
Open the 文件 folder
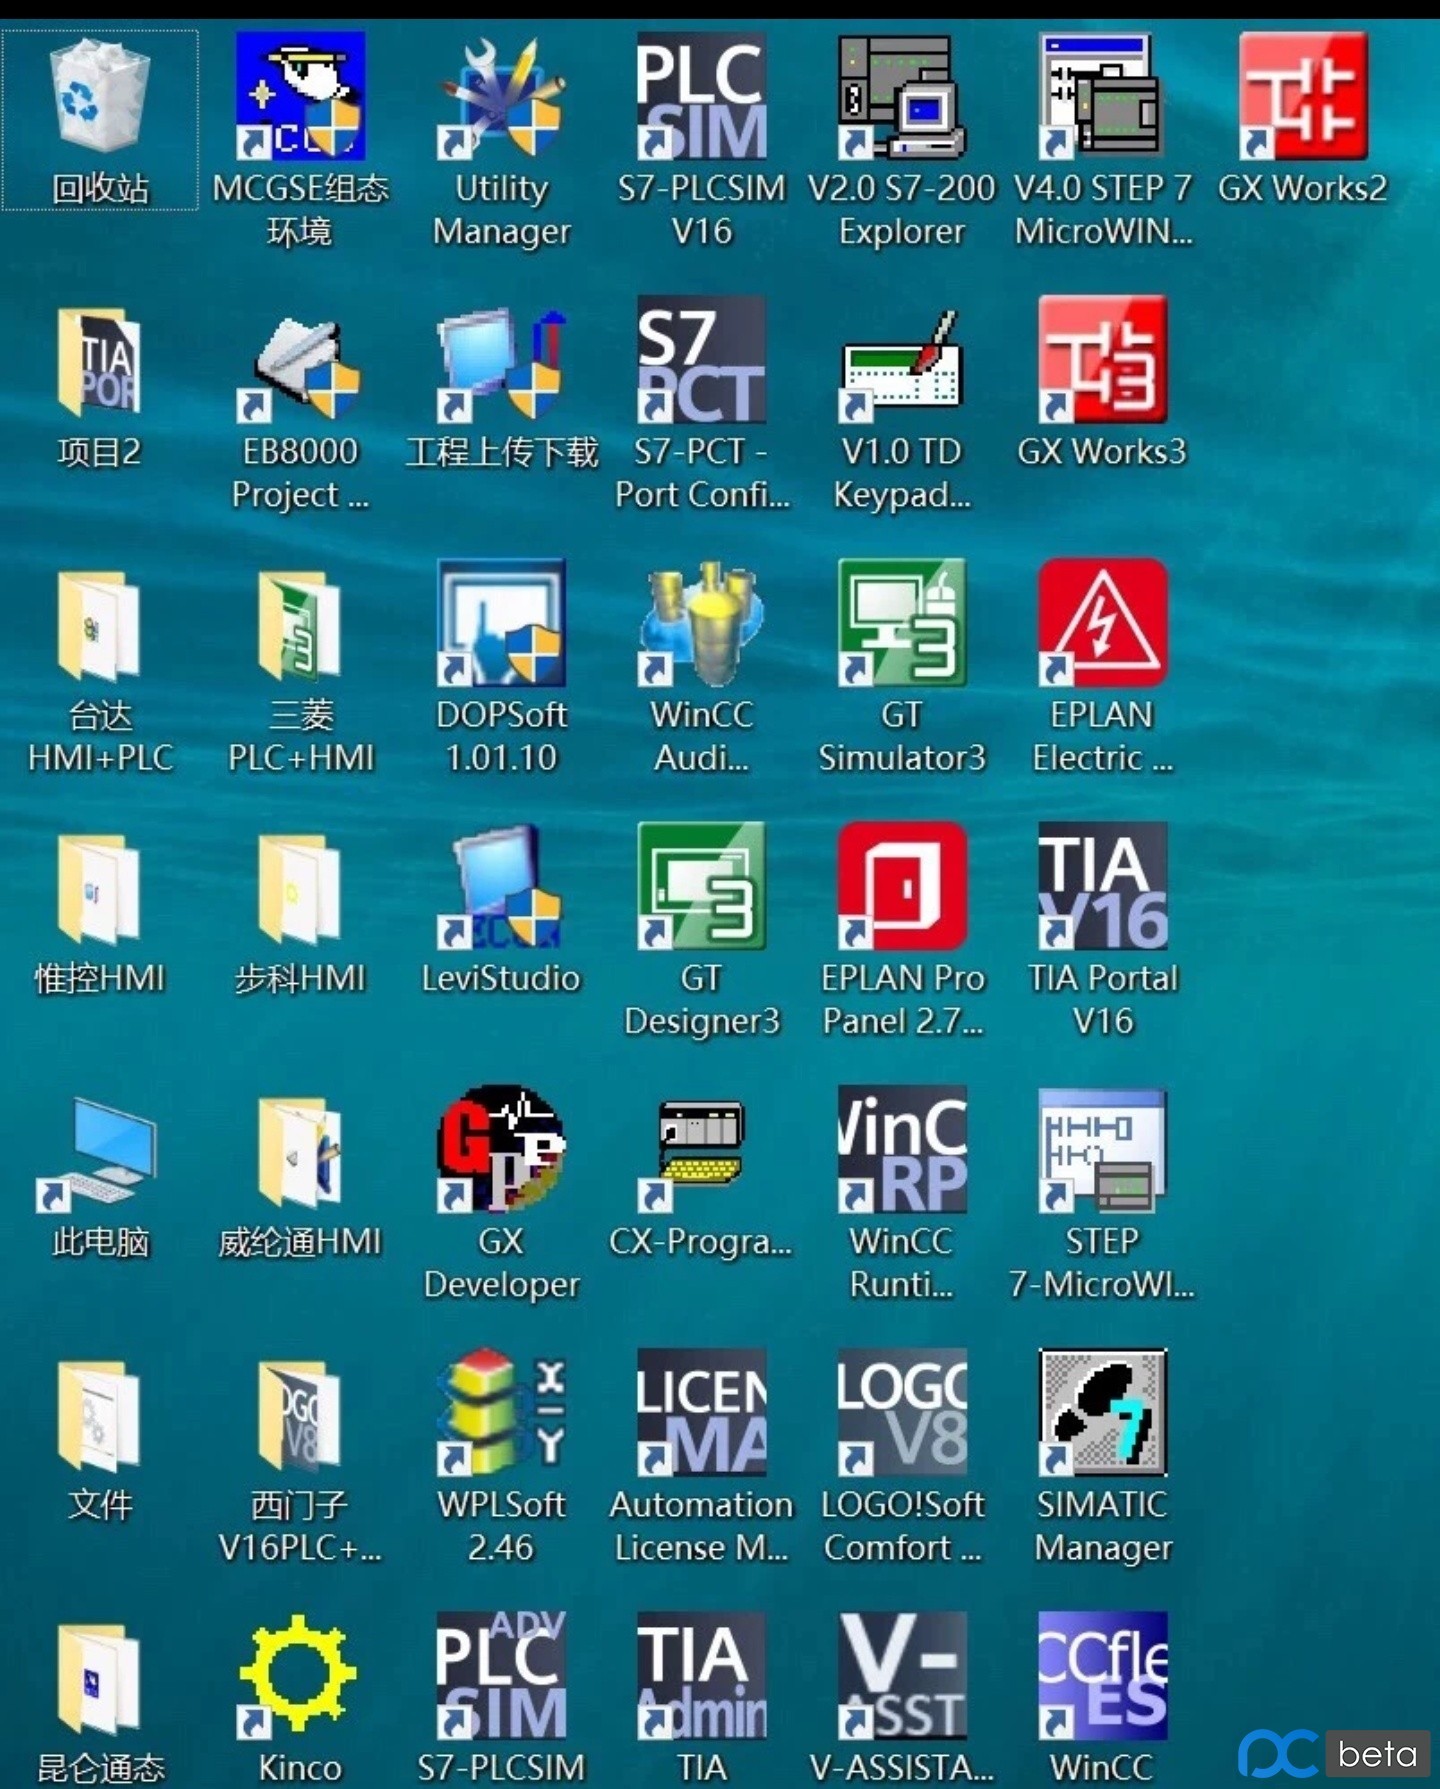pos(99,1416)
